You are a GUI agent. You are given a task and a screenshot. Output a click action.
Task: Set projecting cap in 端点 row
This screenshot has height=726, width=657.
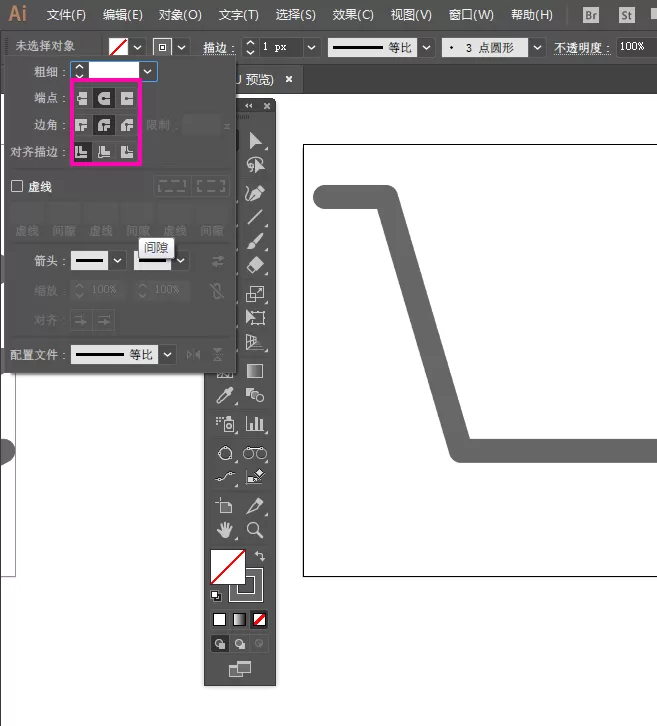[126, 98]
